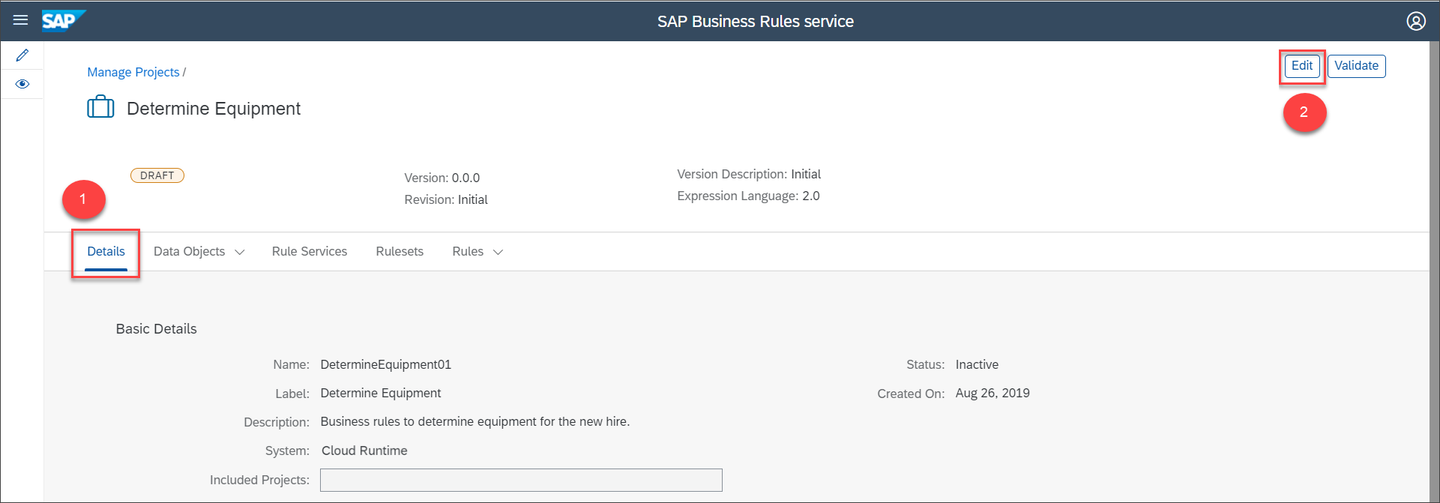
Task: Select the eye view sidebar icon
Action: 22,84
